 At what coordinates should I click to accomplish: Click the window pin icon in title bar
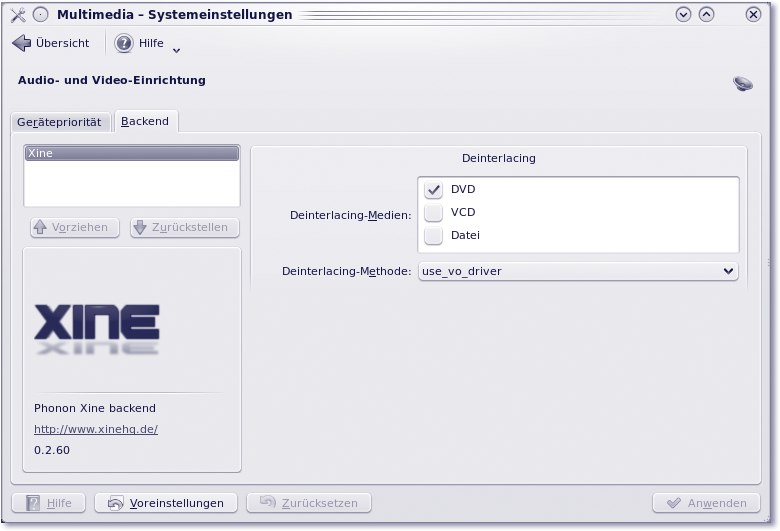pos(40,15)
